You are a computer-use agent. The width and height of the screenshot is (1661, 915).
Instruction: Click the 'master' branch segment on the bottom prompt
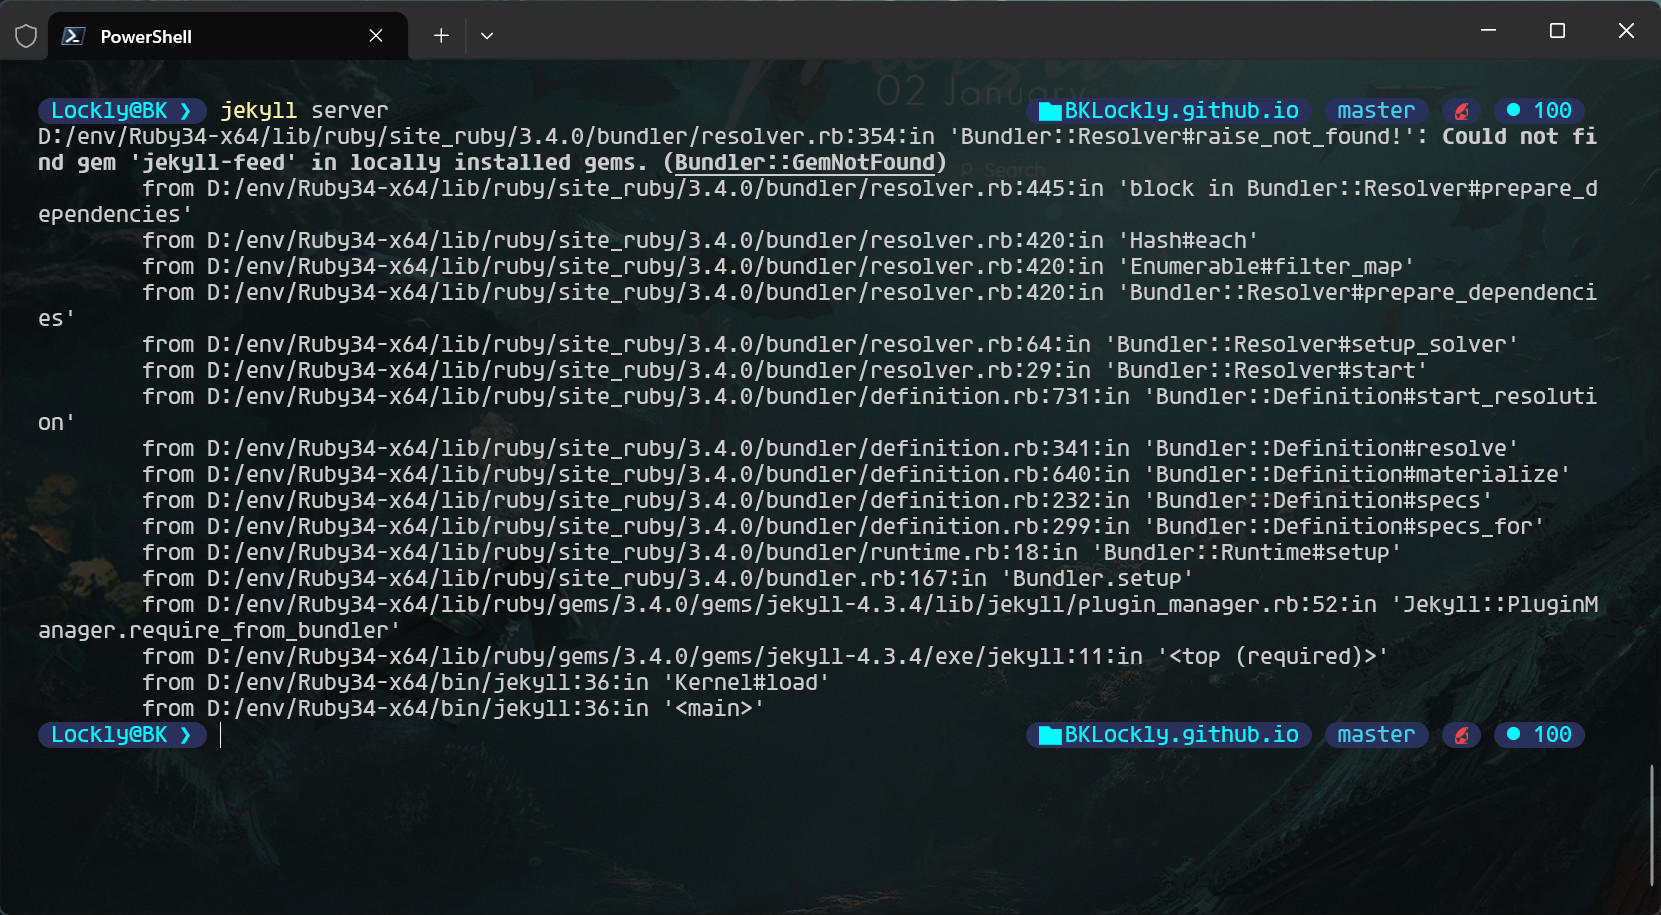(1376, 735)
